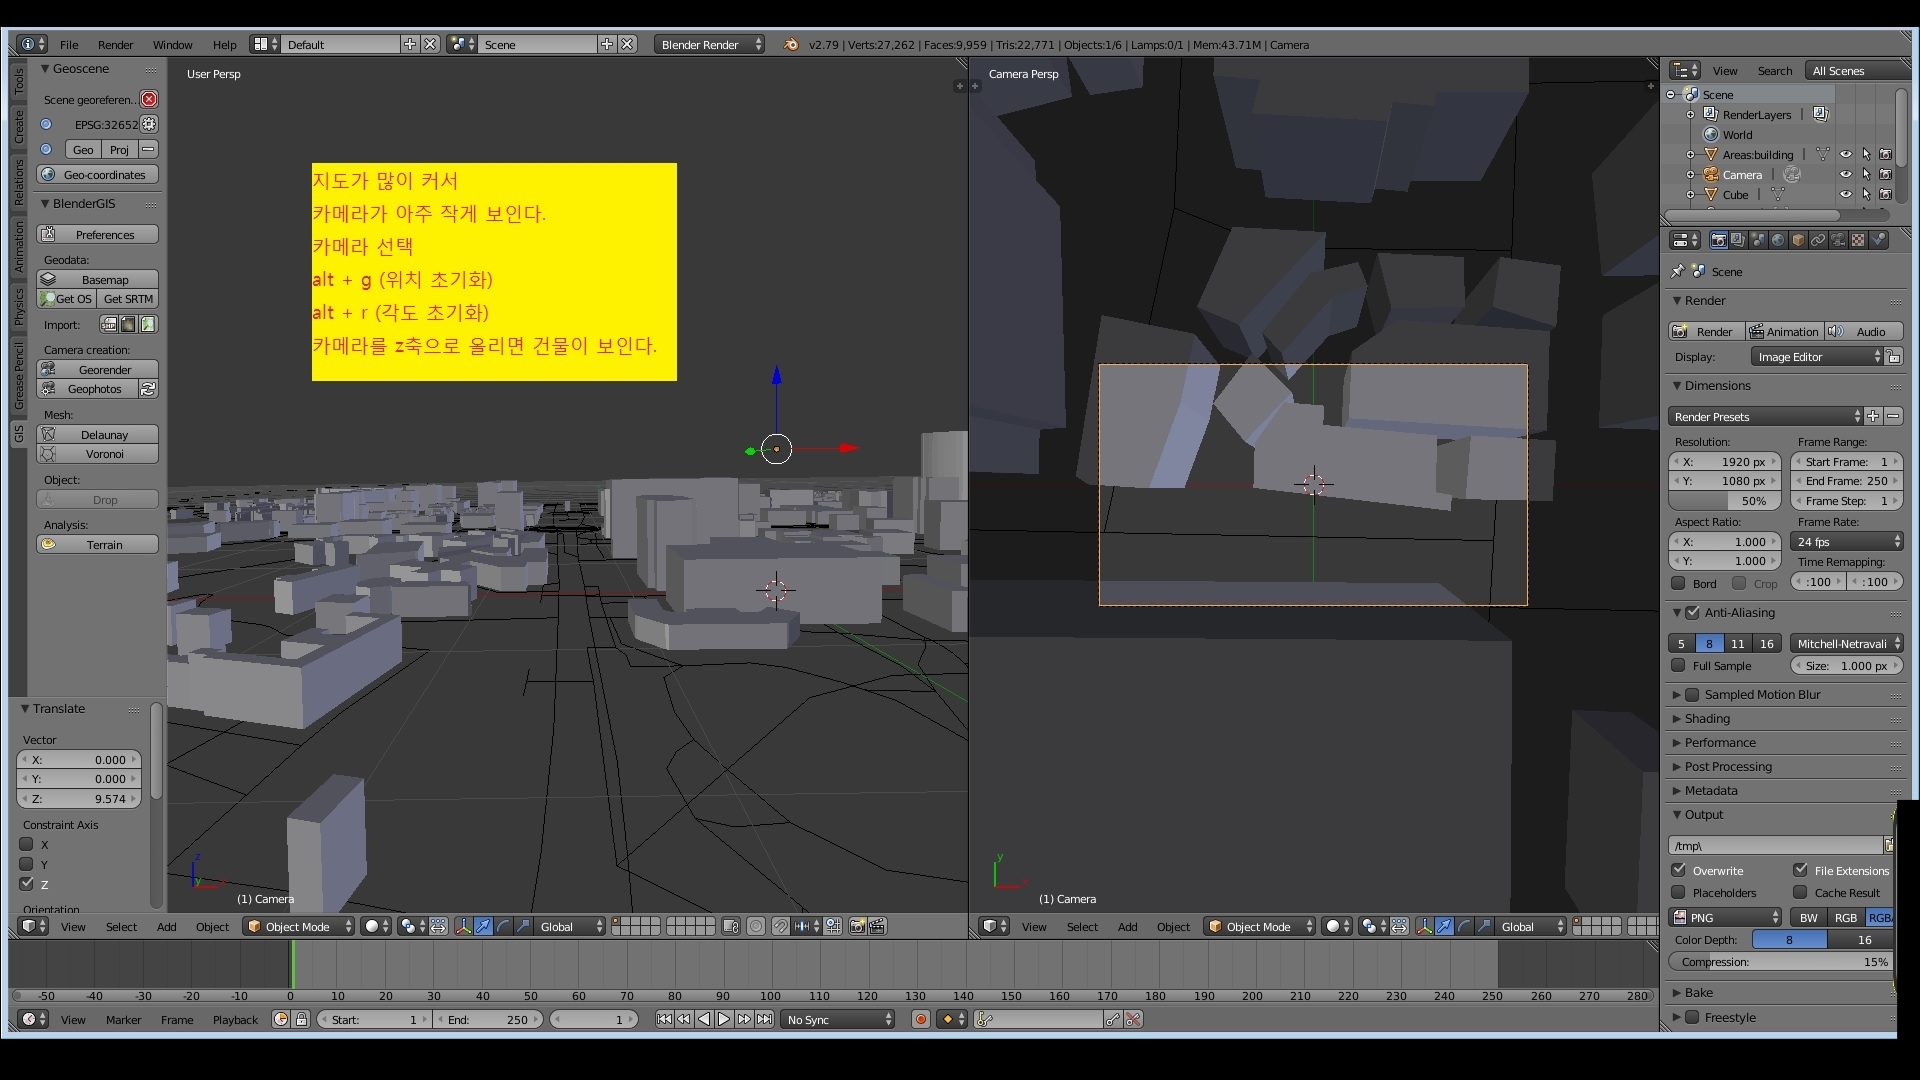Switch to the GIS side tab
Viewport: 1920px width, 1080px height.
(18, 433)
